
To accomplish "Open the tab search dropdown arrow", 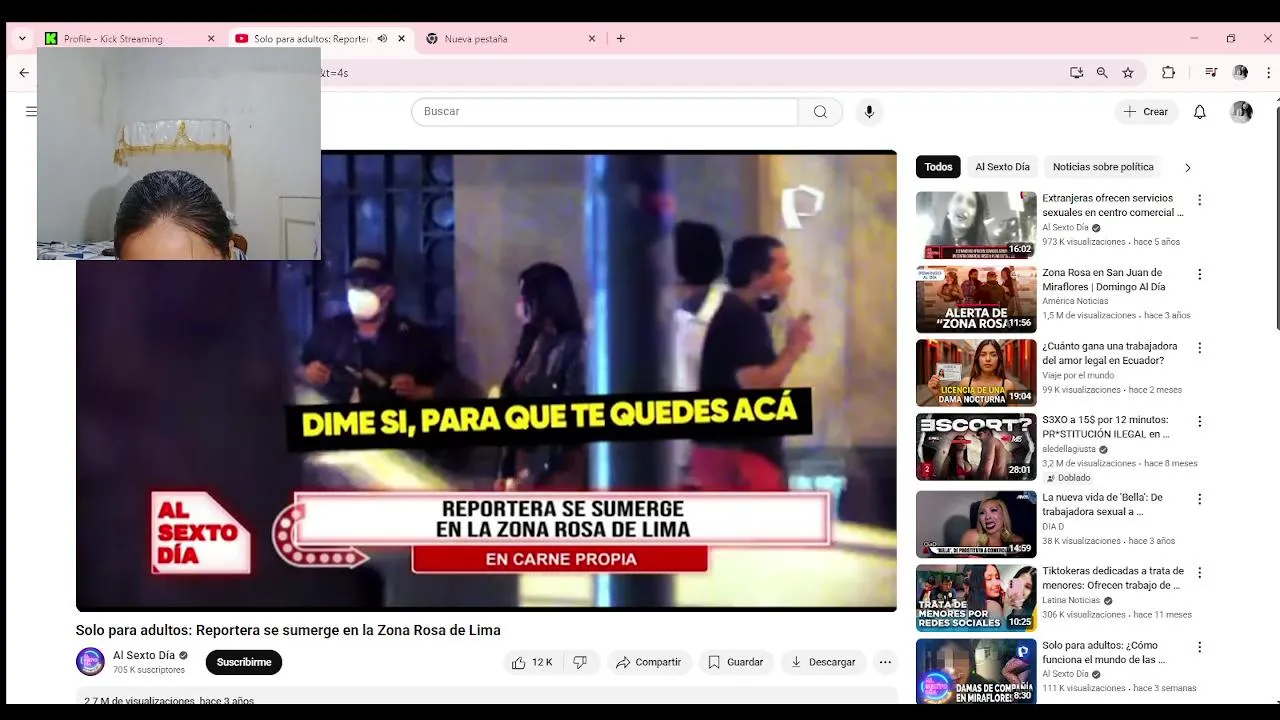I will point(22,39).
